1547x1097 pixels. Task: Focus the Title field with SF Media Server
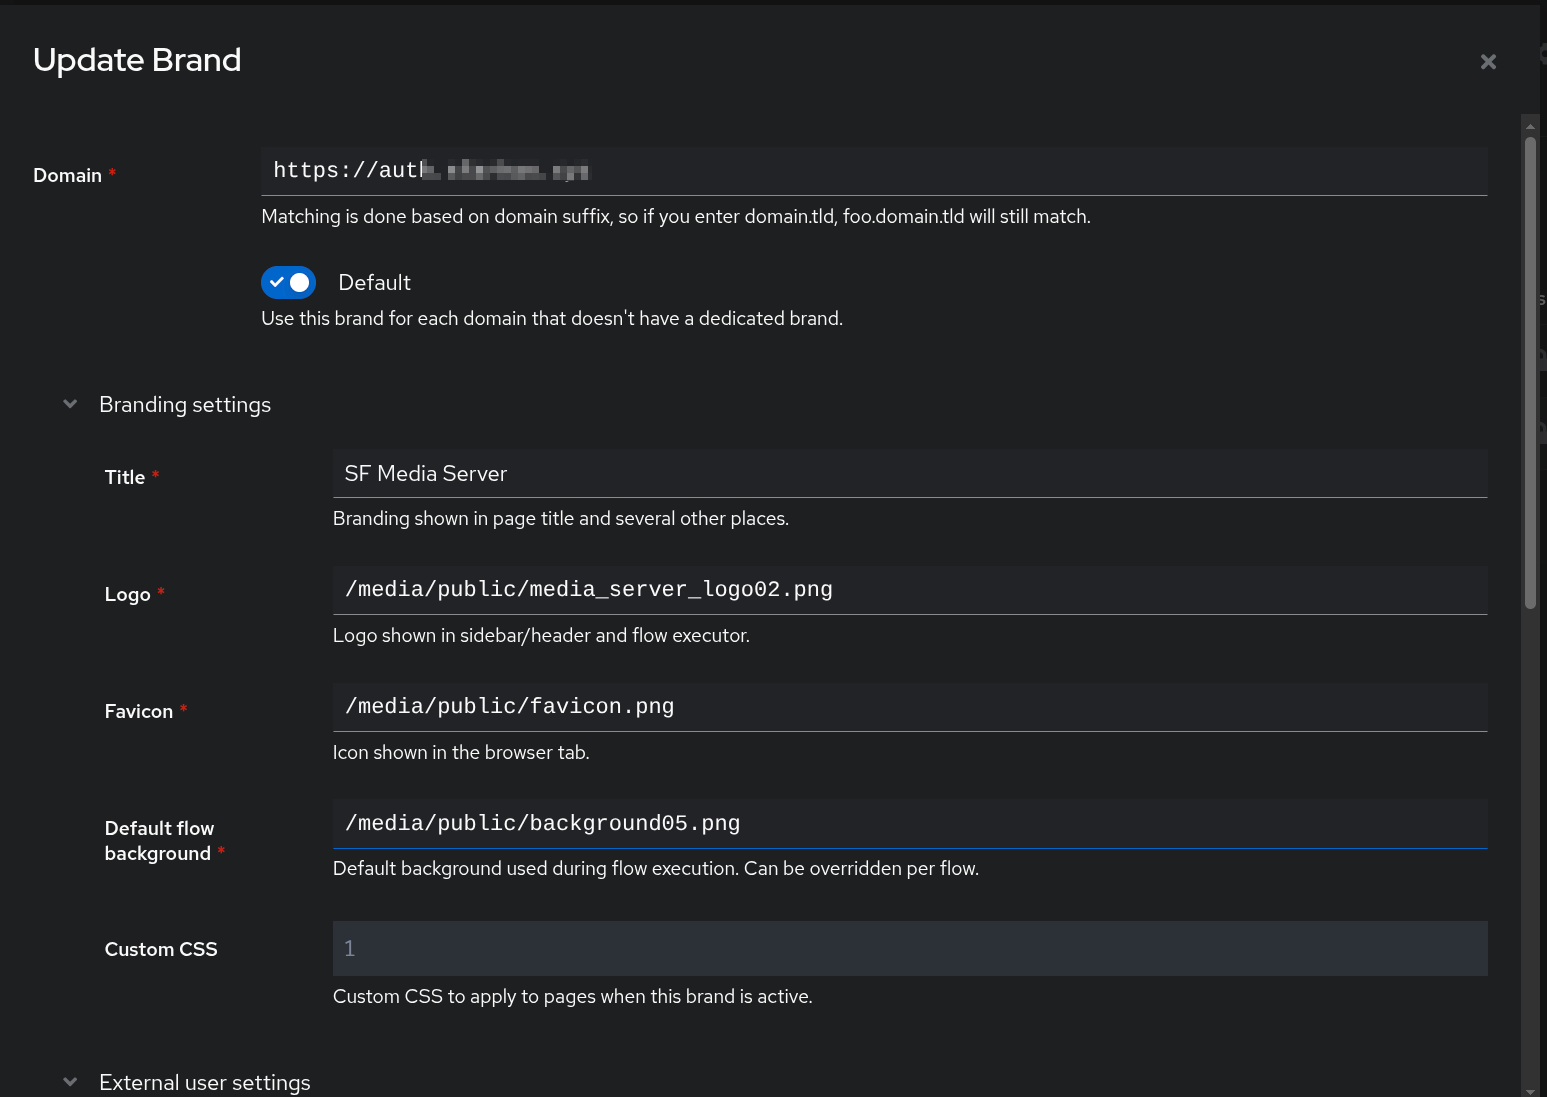[908, 474]
